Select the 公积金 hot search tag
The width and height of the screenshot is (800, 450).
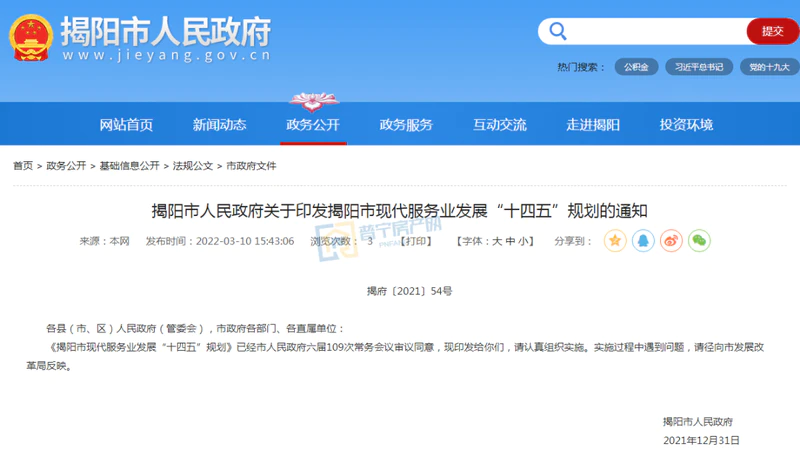point(636,67)
